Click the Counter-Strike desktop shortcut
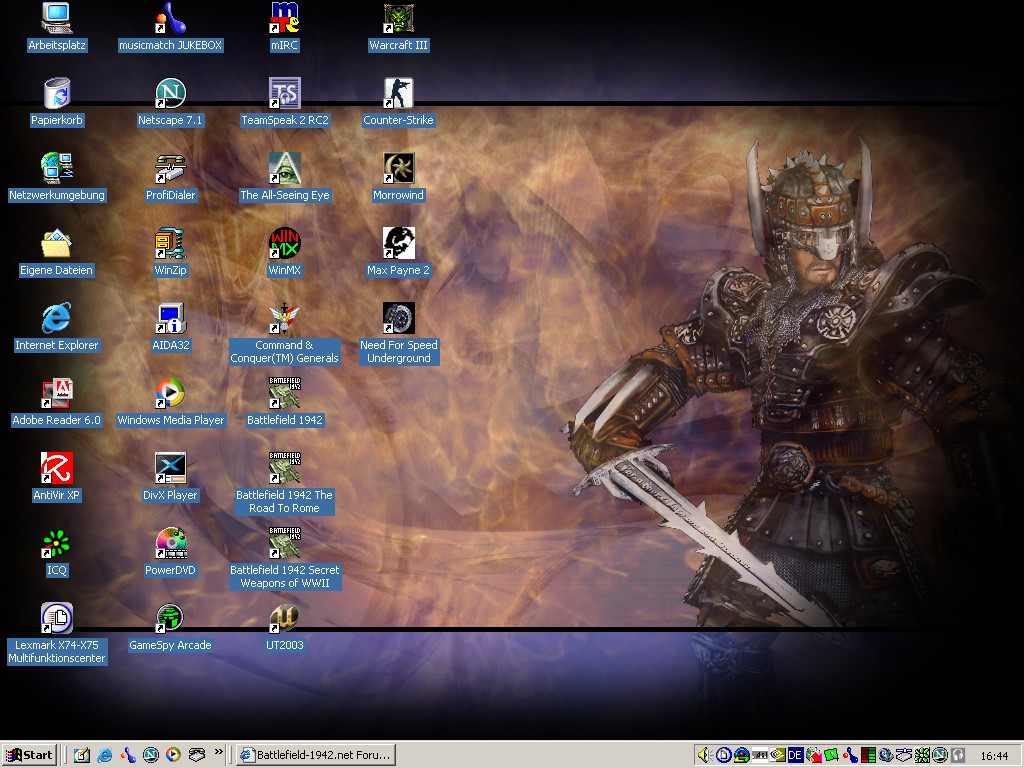1024x768 pixels. click(398, 102)
